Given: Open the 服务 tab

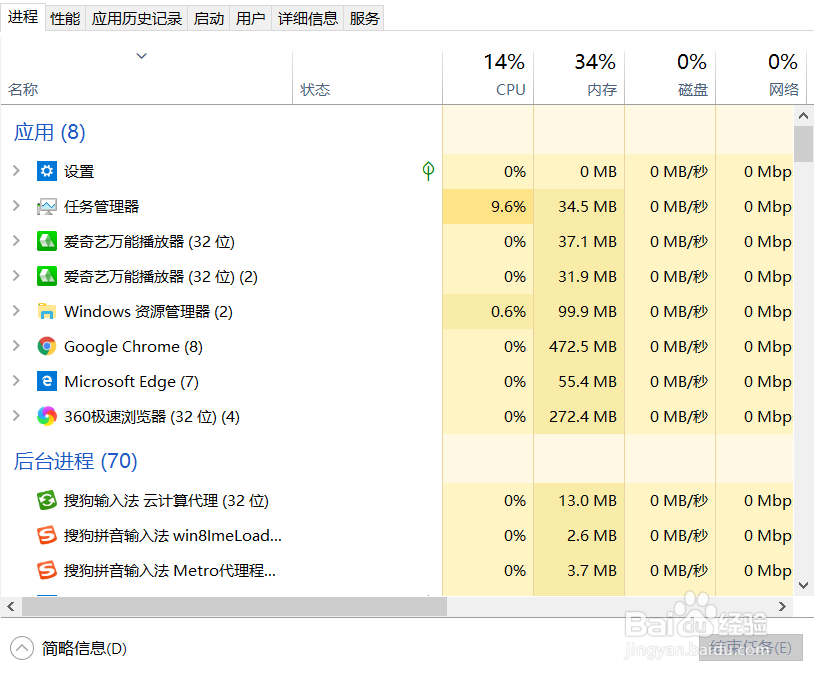Looking at the screenshot, I should pyautogui.click(x=364, y=19).
